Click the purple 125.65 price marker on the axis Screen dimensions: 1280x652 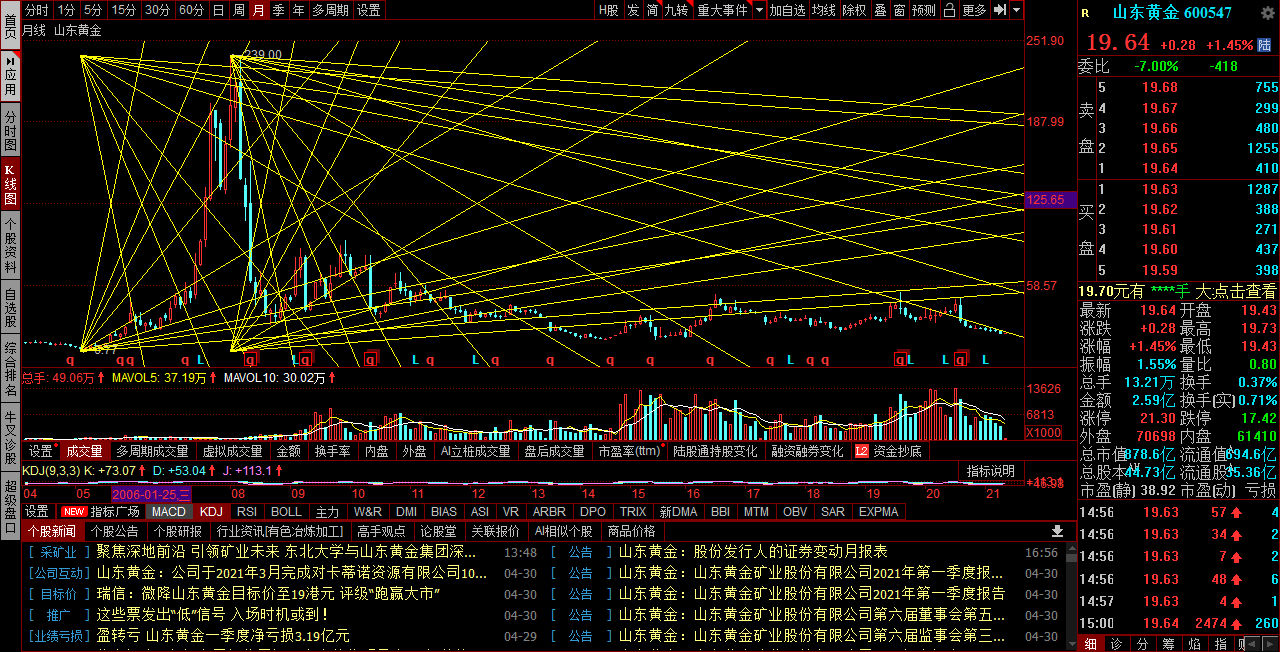(x=1045, y=200)
